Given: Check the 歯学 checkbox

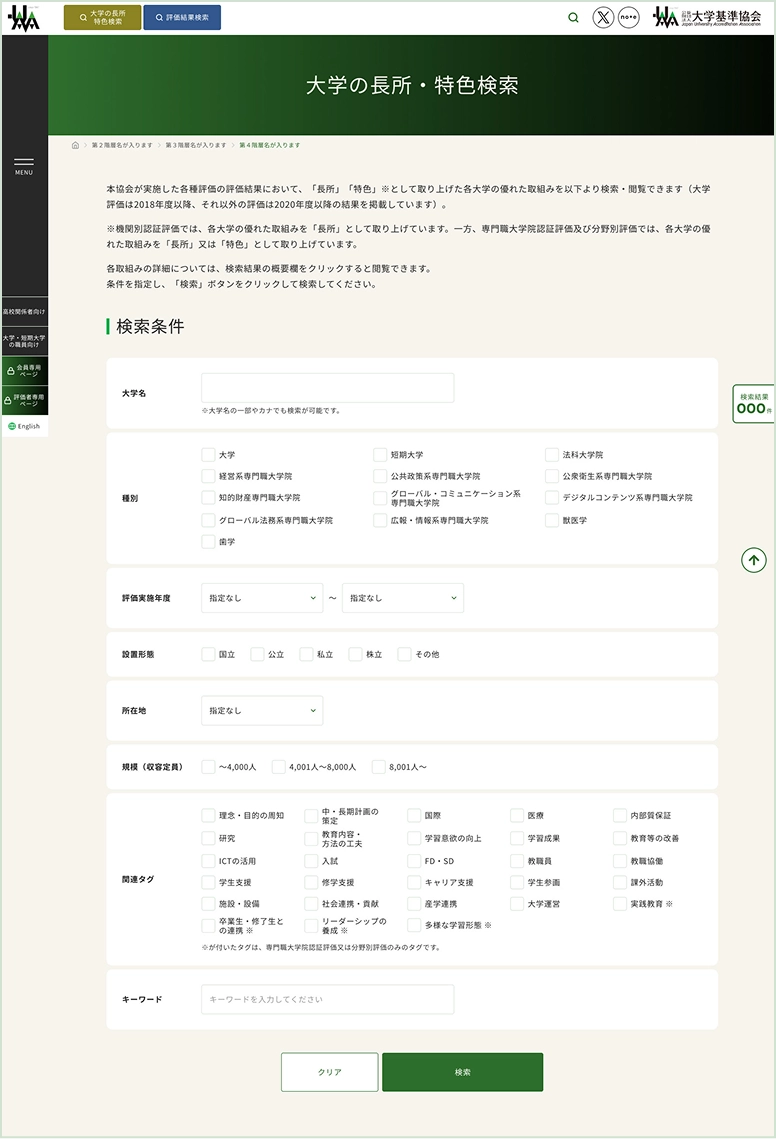Looking at the screenshot, I should [x=209, y=542].
